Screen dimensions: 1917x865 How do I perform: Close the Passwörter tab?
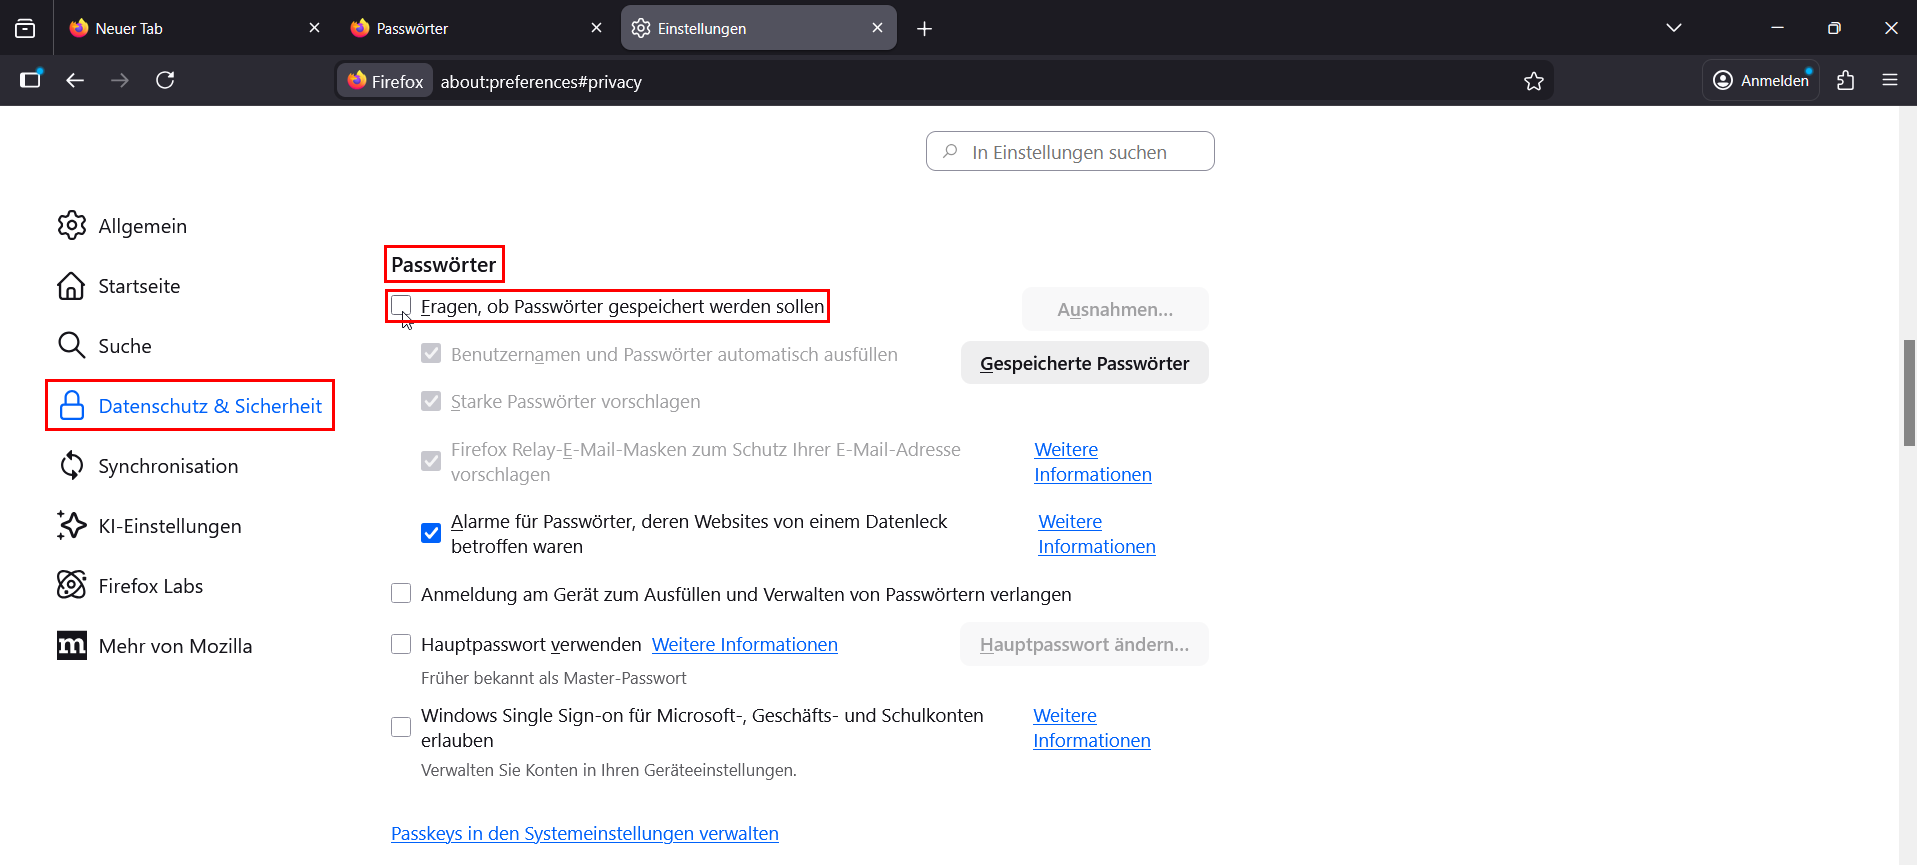596,28
